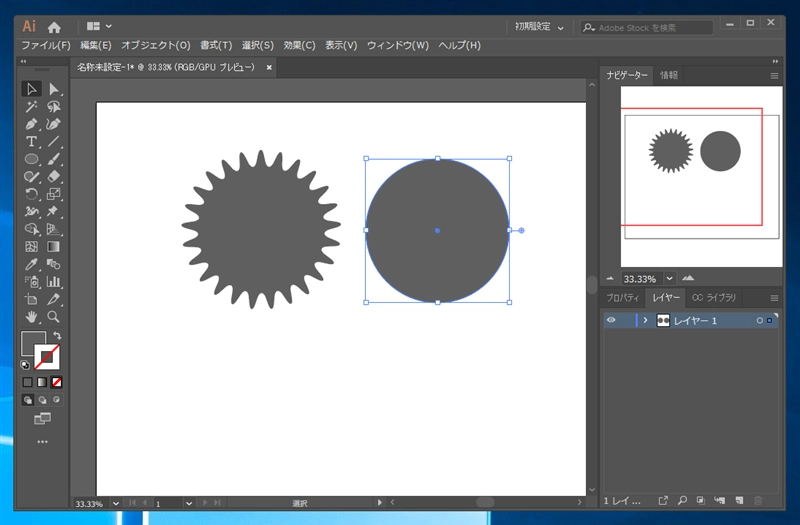Open the 効果(C) menu

pyautogui.click(x=299, y=45)
